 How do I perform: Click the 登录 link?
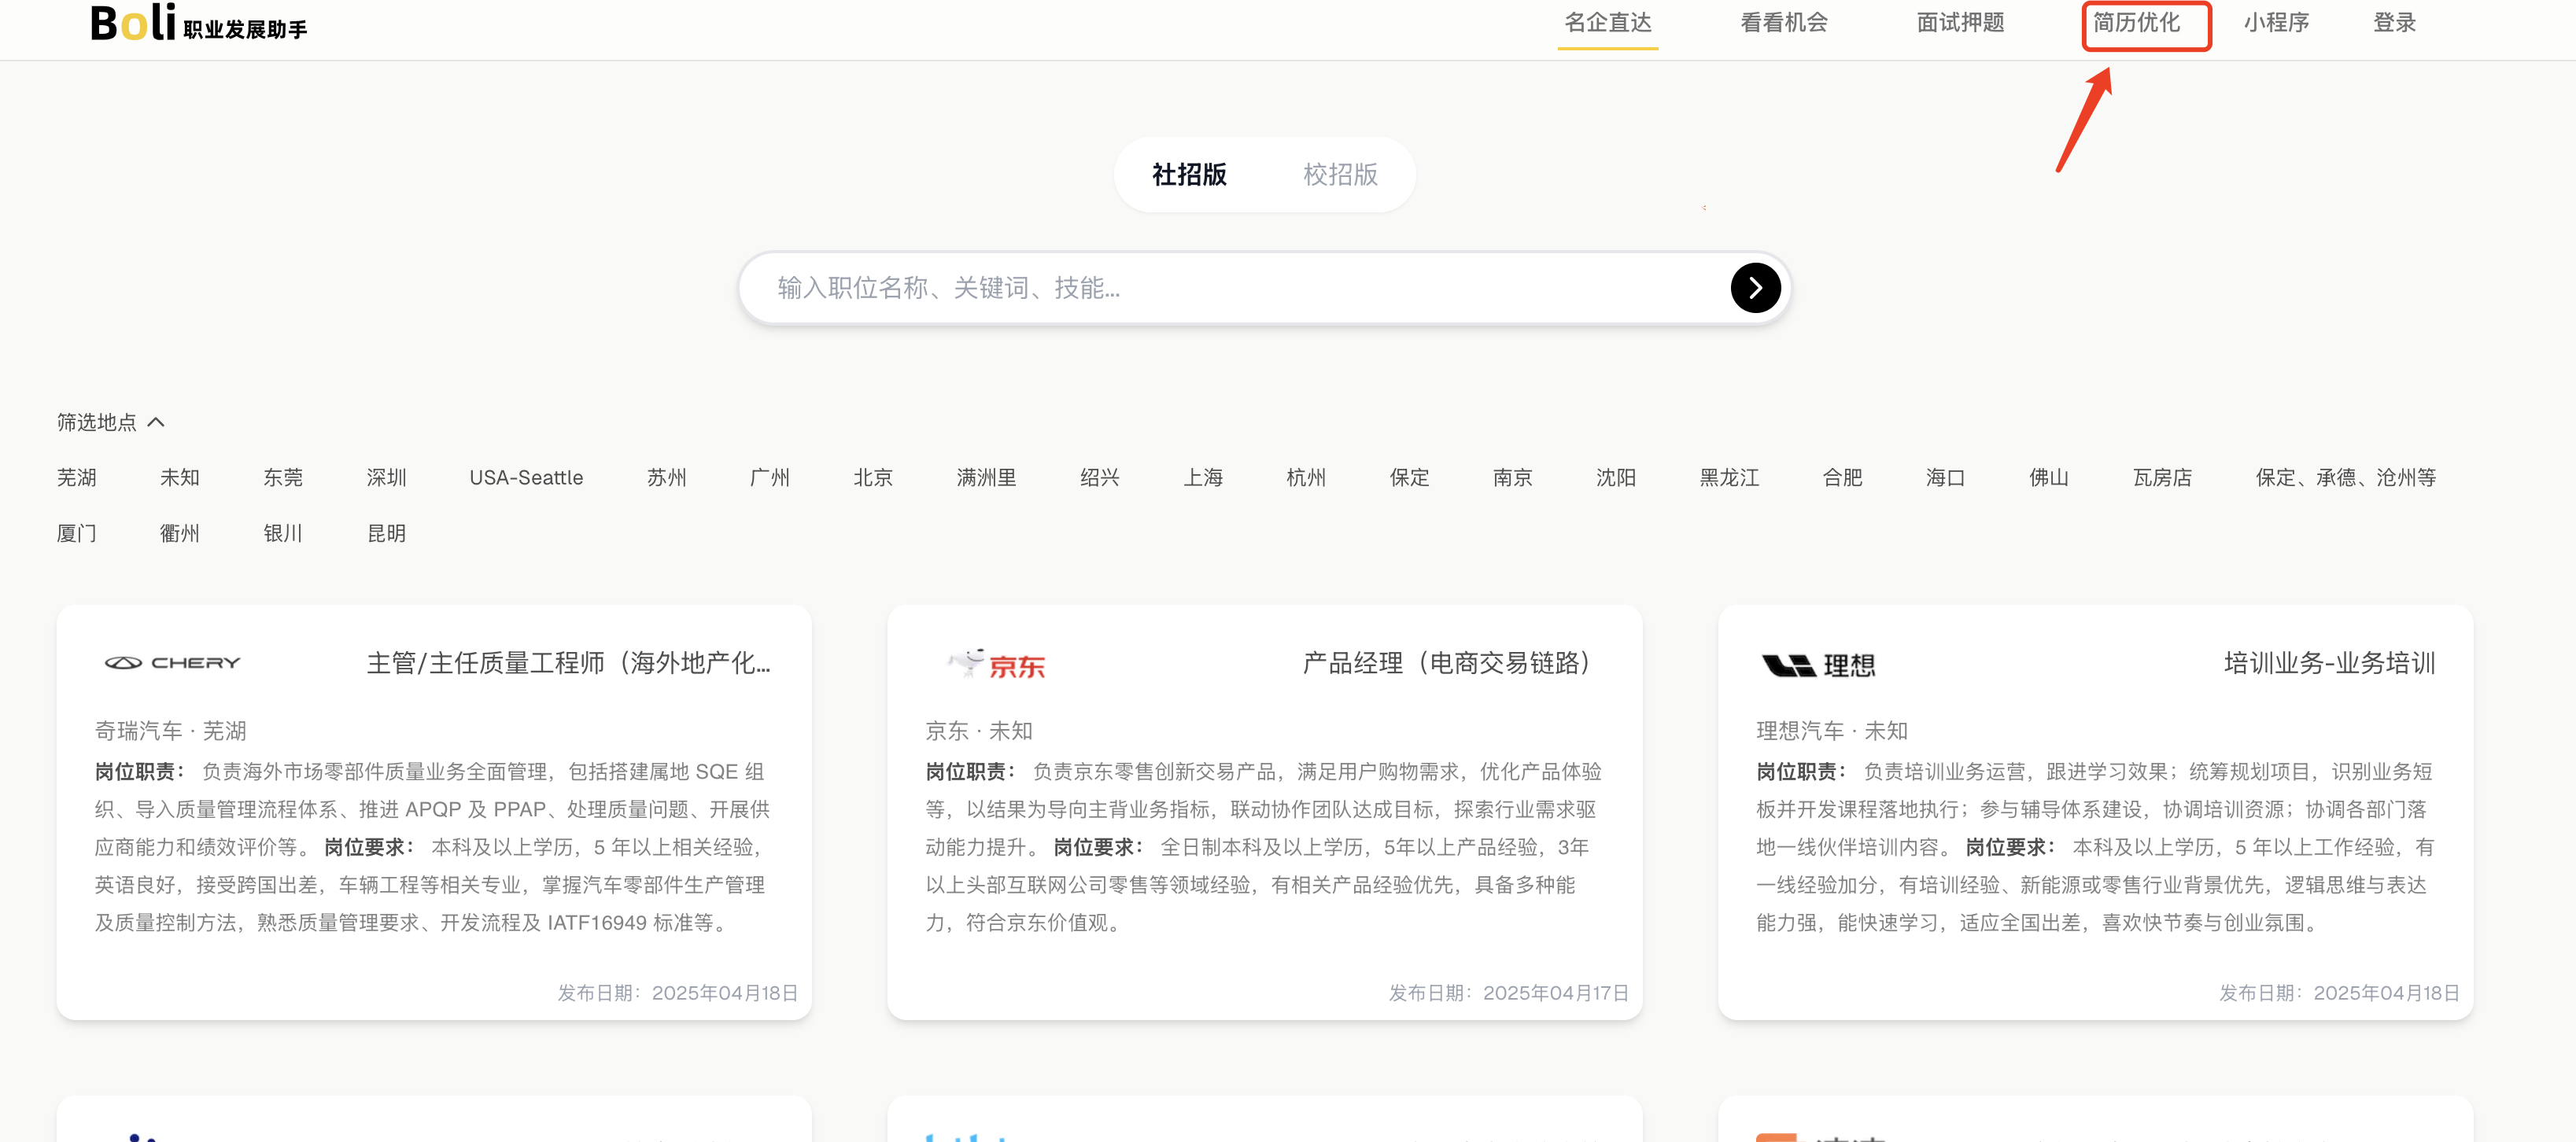point(2394,23)
